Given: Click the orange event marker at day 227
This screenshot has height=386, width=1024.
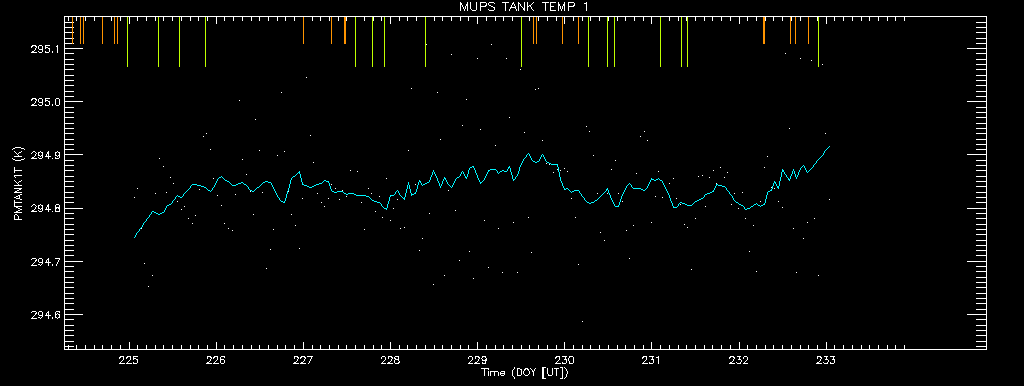Looking at the screenshot, I should tap(304, 30).
